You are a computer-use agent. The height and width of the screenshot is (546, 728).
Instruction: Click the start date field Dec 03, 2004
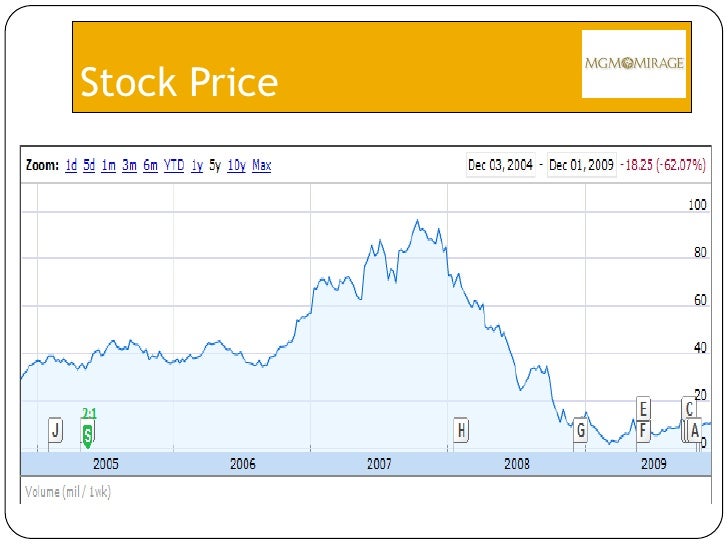[x=500, y=165]
